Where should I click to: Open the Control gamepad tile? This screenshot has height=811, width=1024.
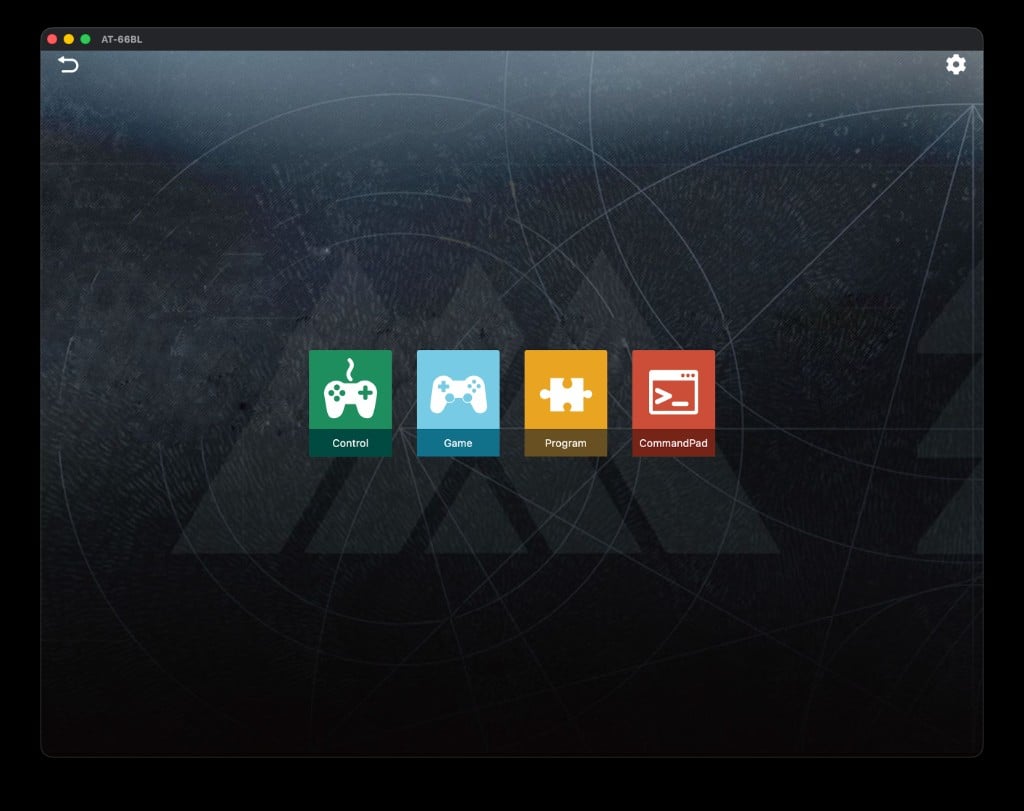pos(350,403)
